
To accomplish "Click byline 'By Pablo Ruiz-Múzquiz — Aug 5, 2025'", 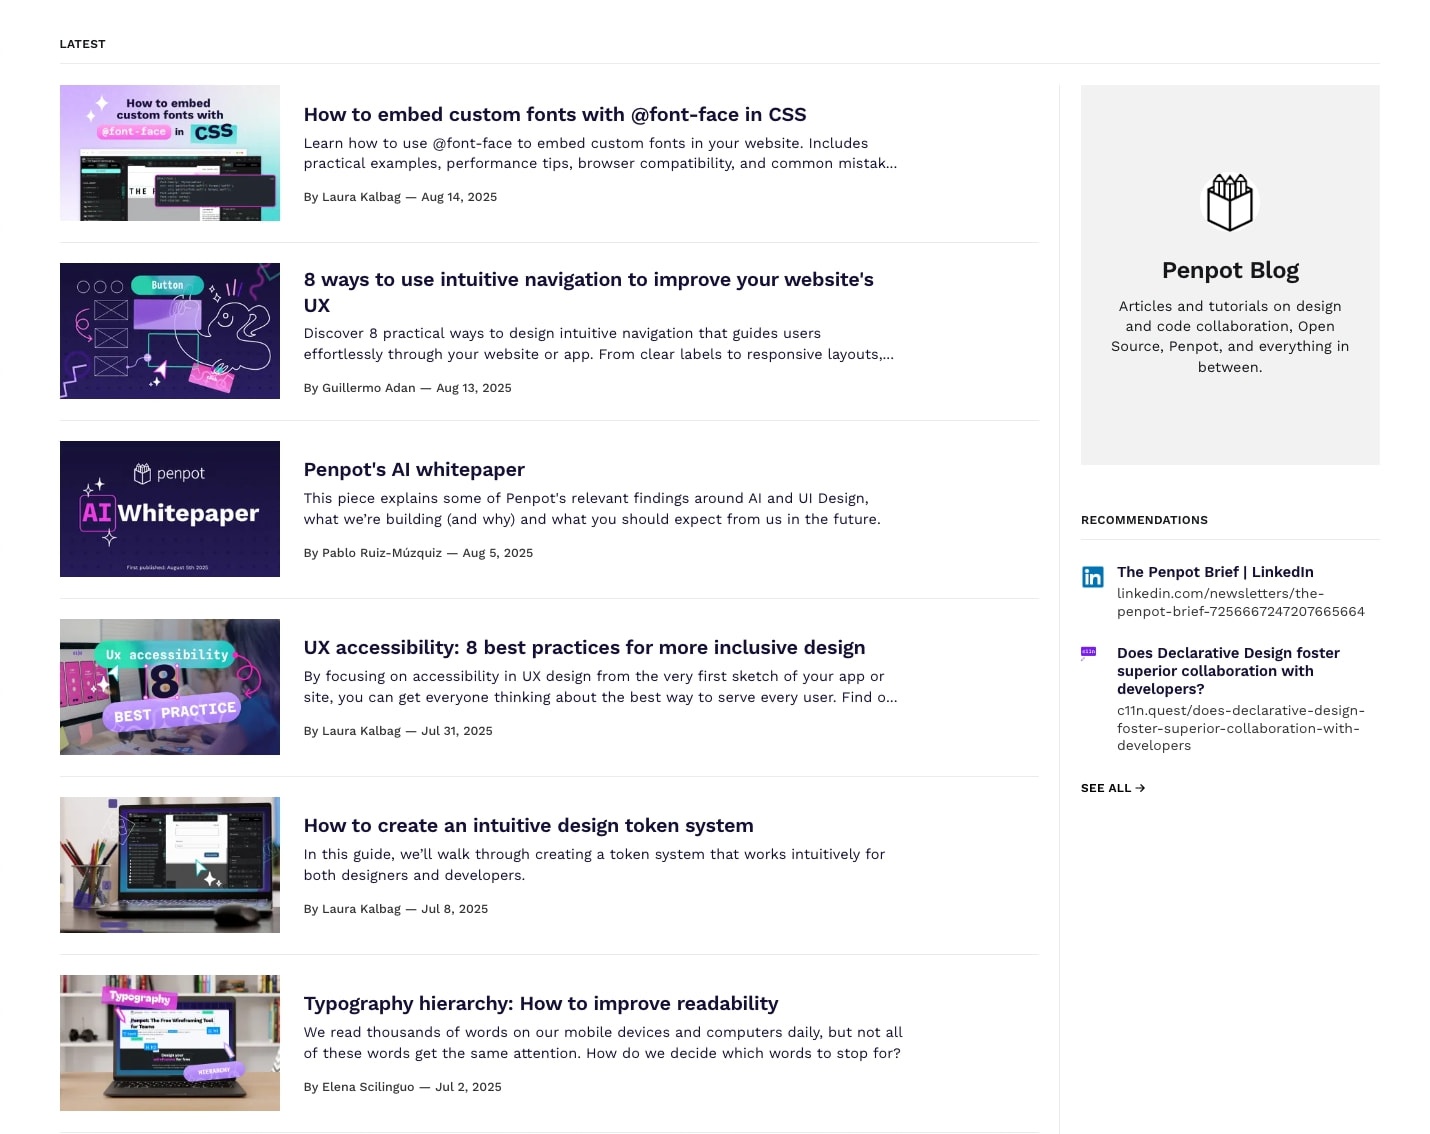I will (x=418, y=553).
